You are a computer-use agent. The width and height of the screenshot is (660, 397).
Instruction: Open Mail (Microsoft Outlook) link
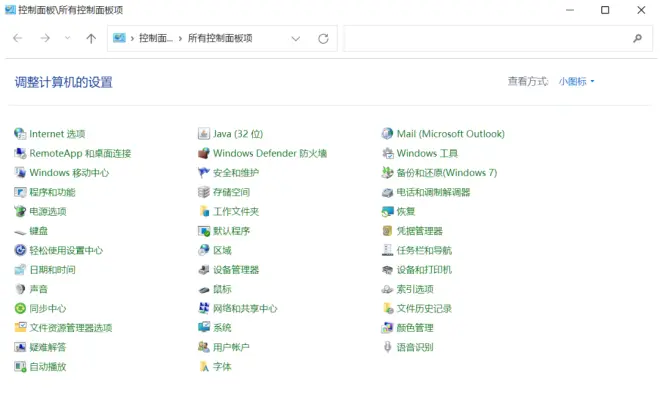[x=450, y=134]
